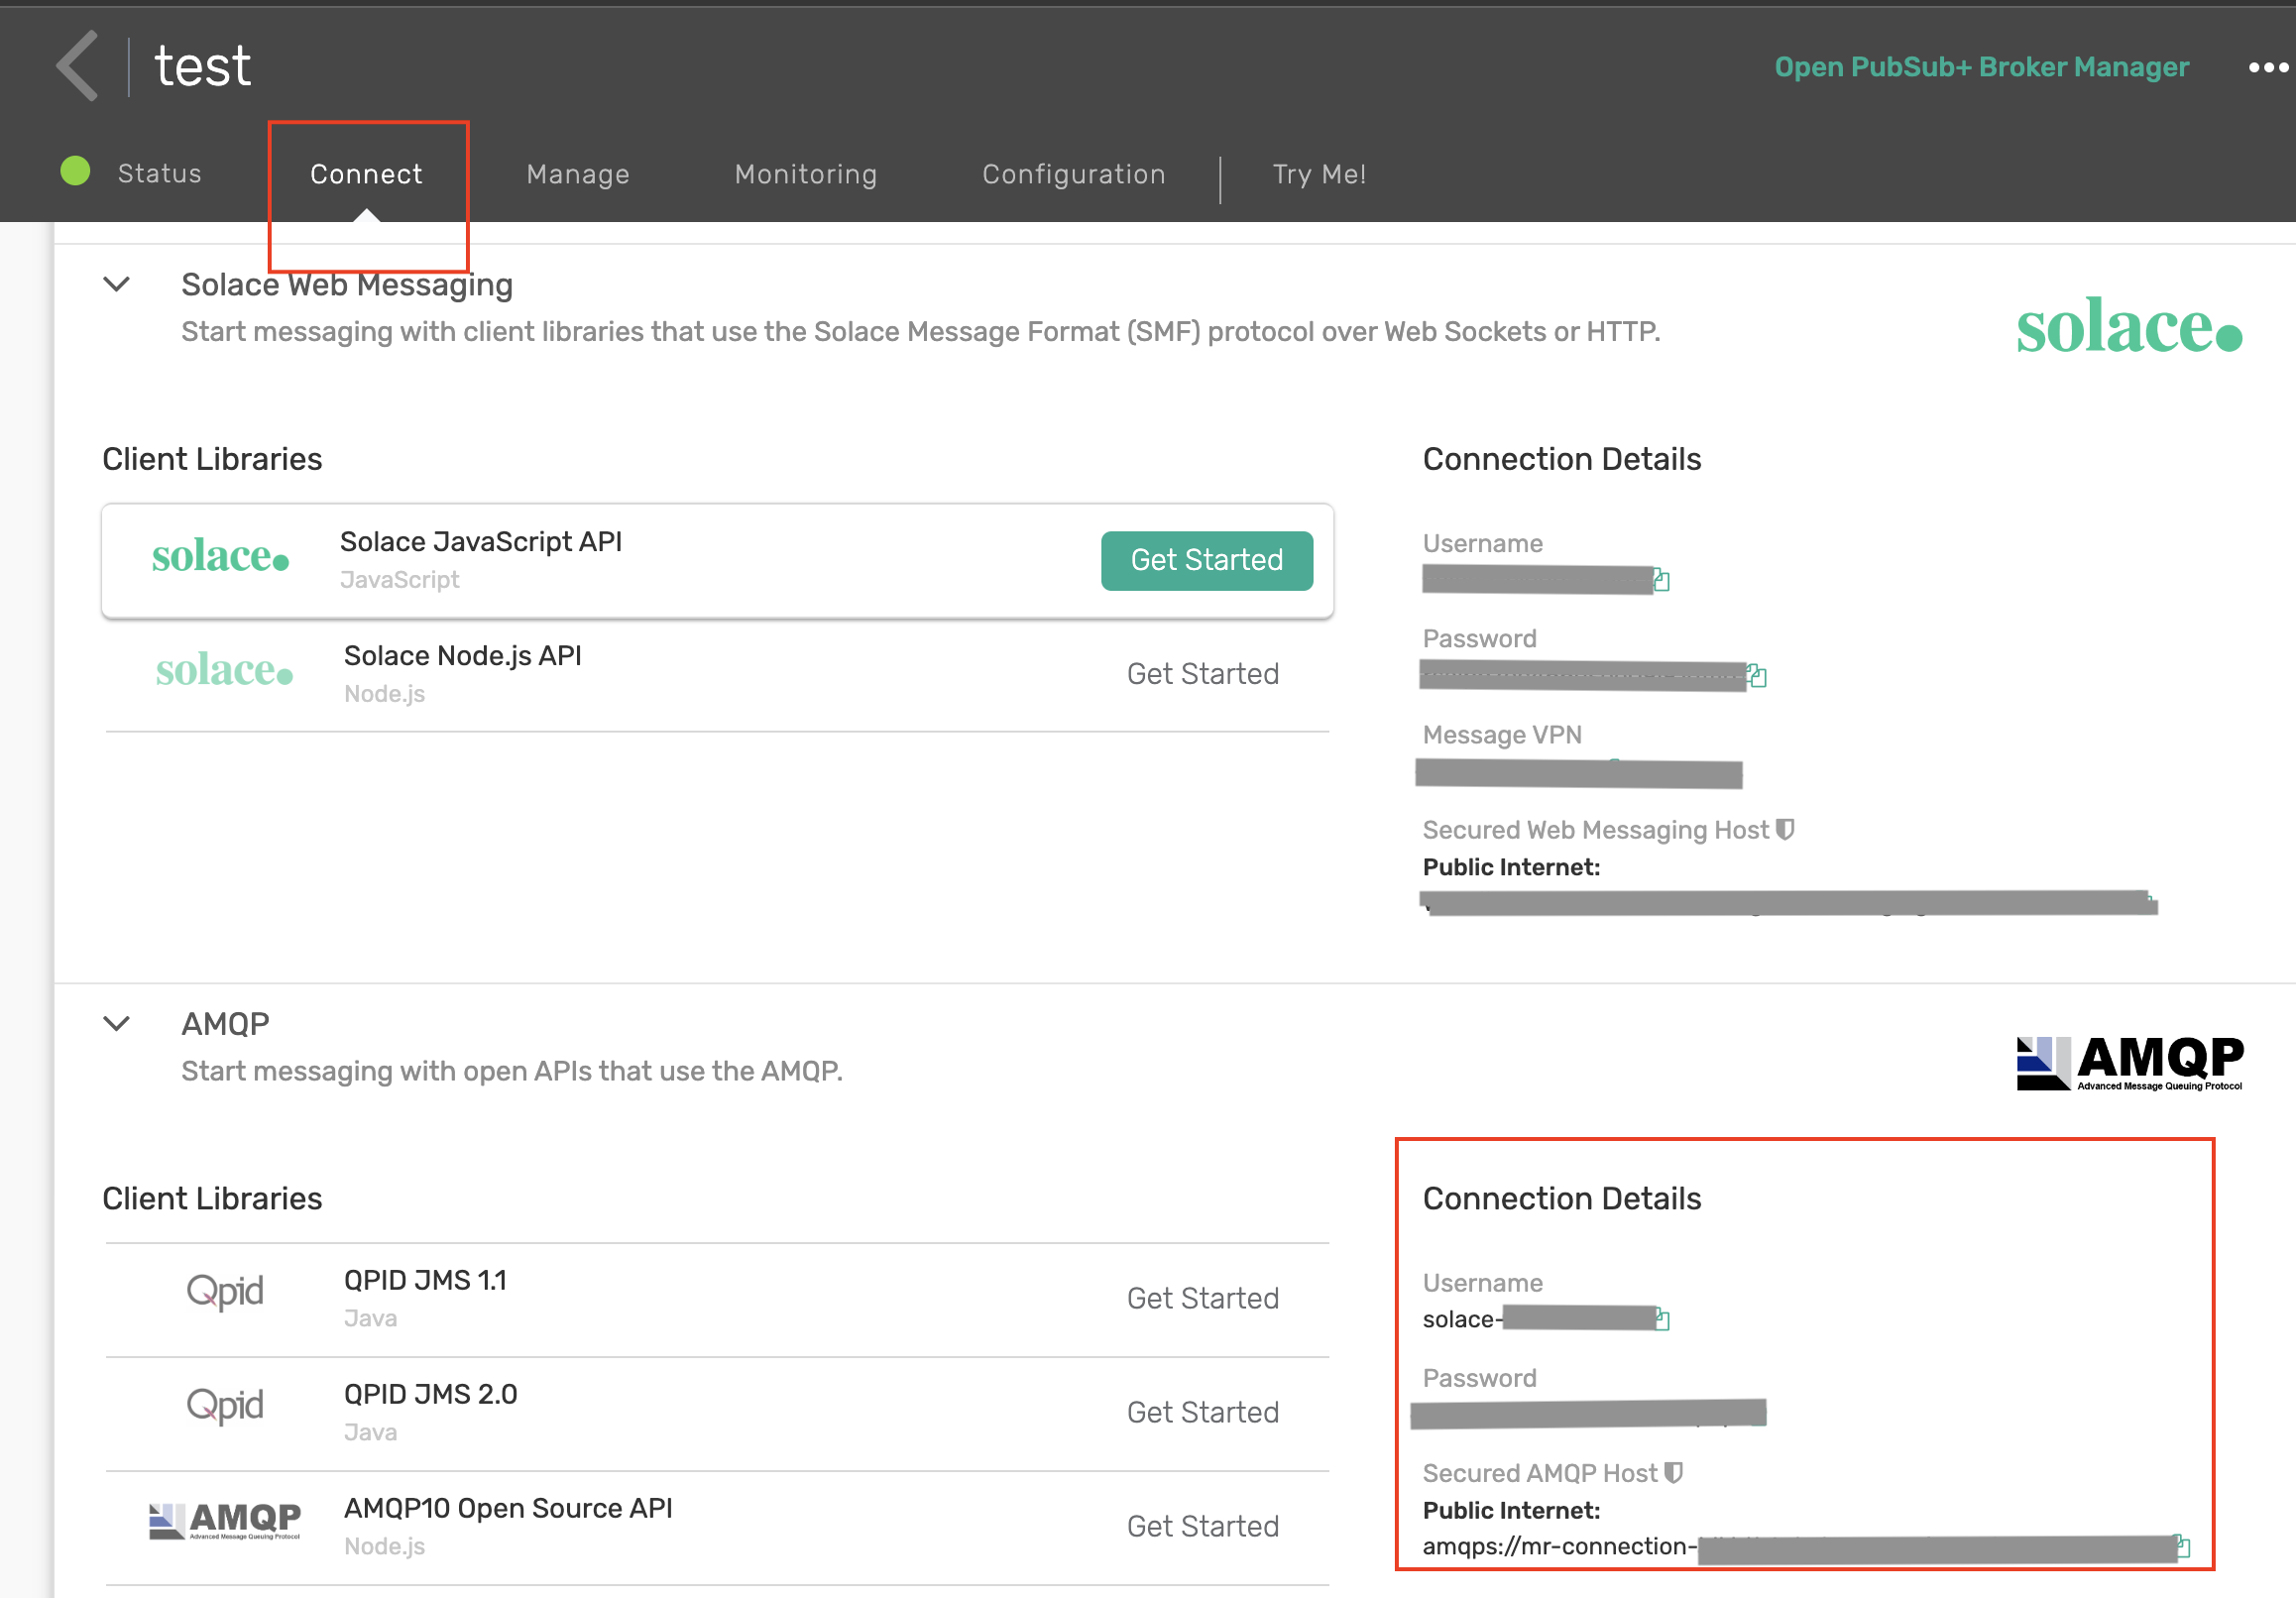Click the Solace Web Messaging section title
Image resolution: width=2296 pixels, height=1598 pixels.
pyautogui.click(x=347, y=285)
